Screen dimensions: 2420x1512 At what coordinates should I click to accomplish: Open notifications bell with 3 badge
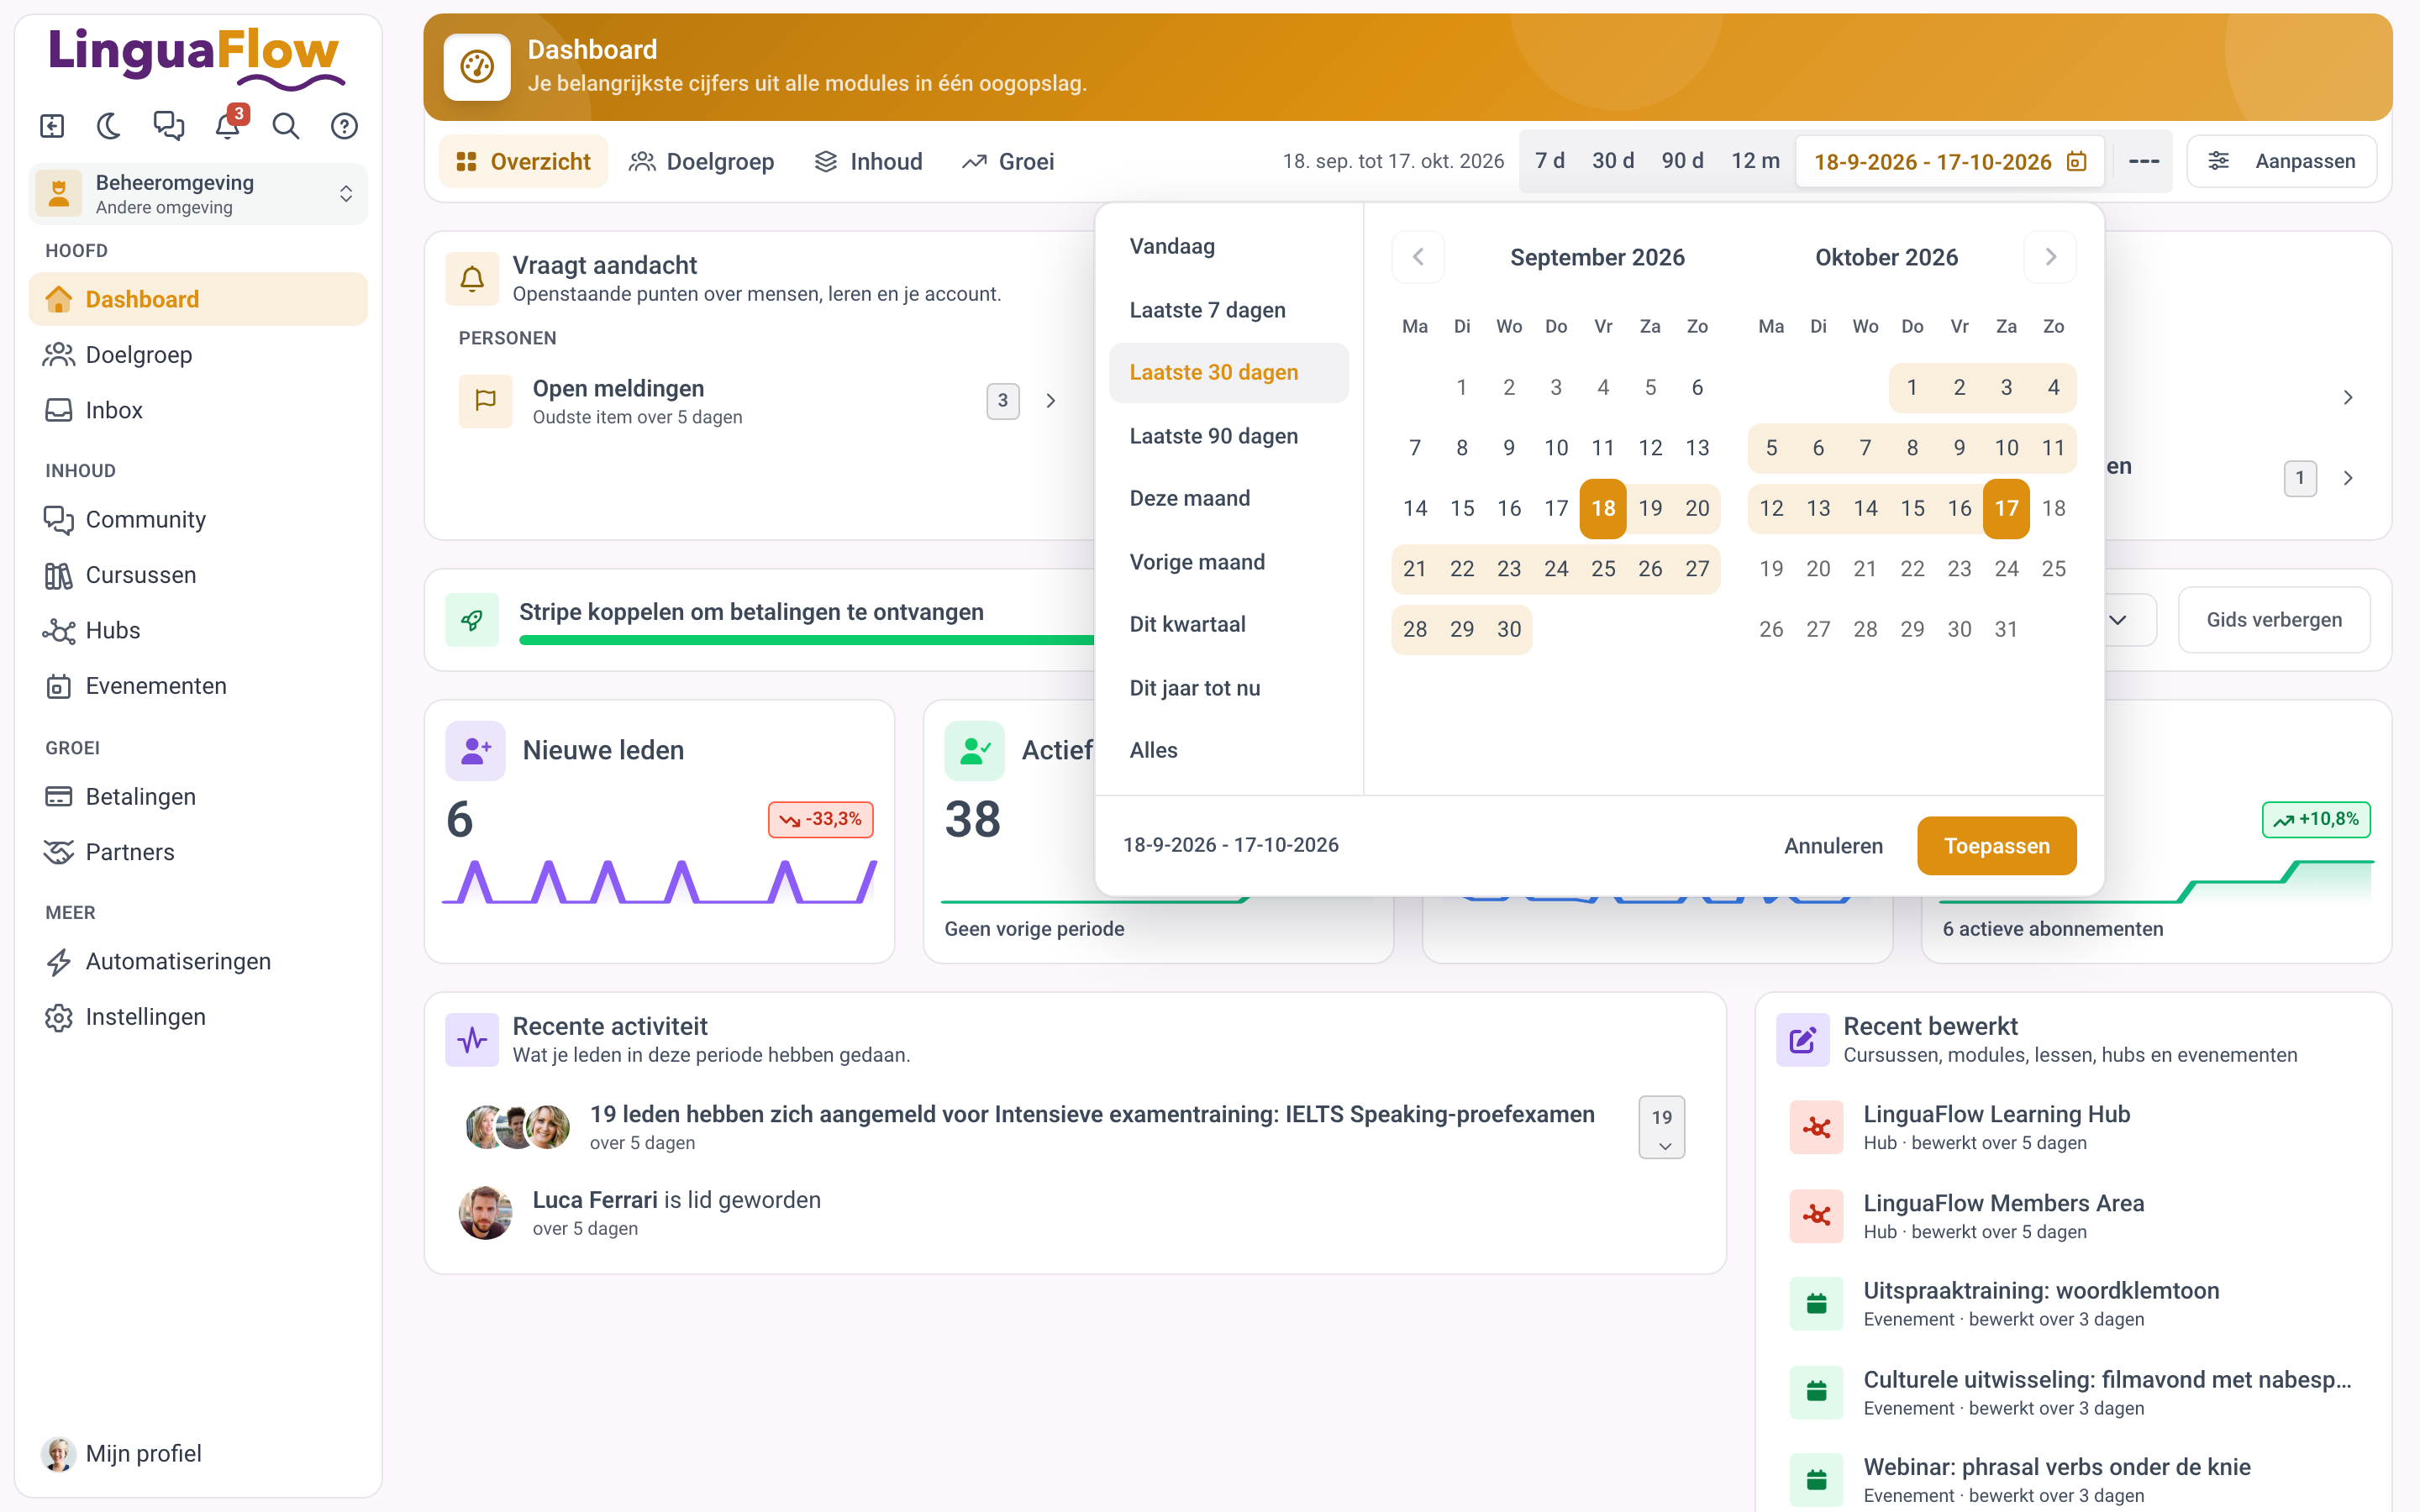click(228, 126)
